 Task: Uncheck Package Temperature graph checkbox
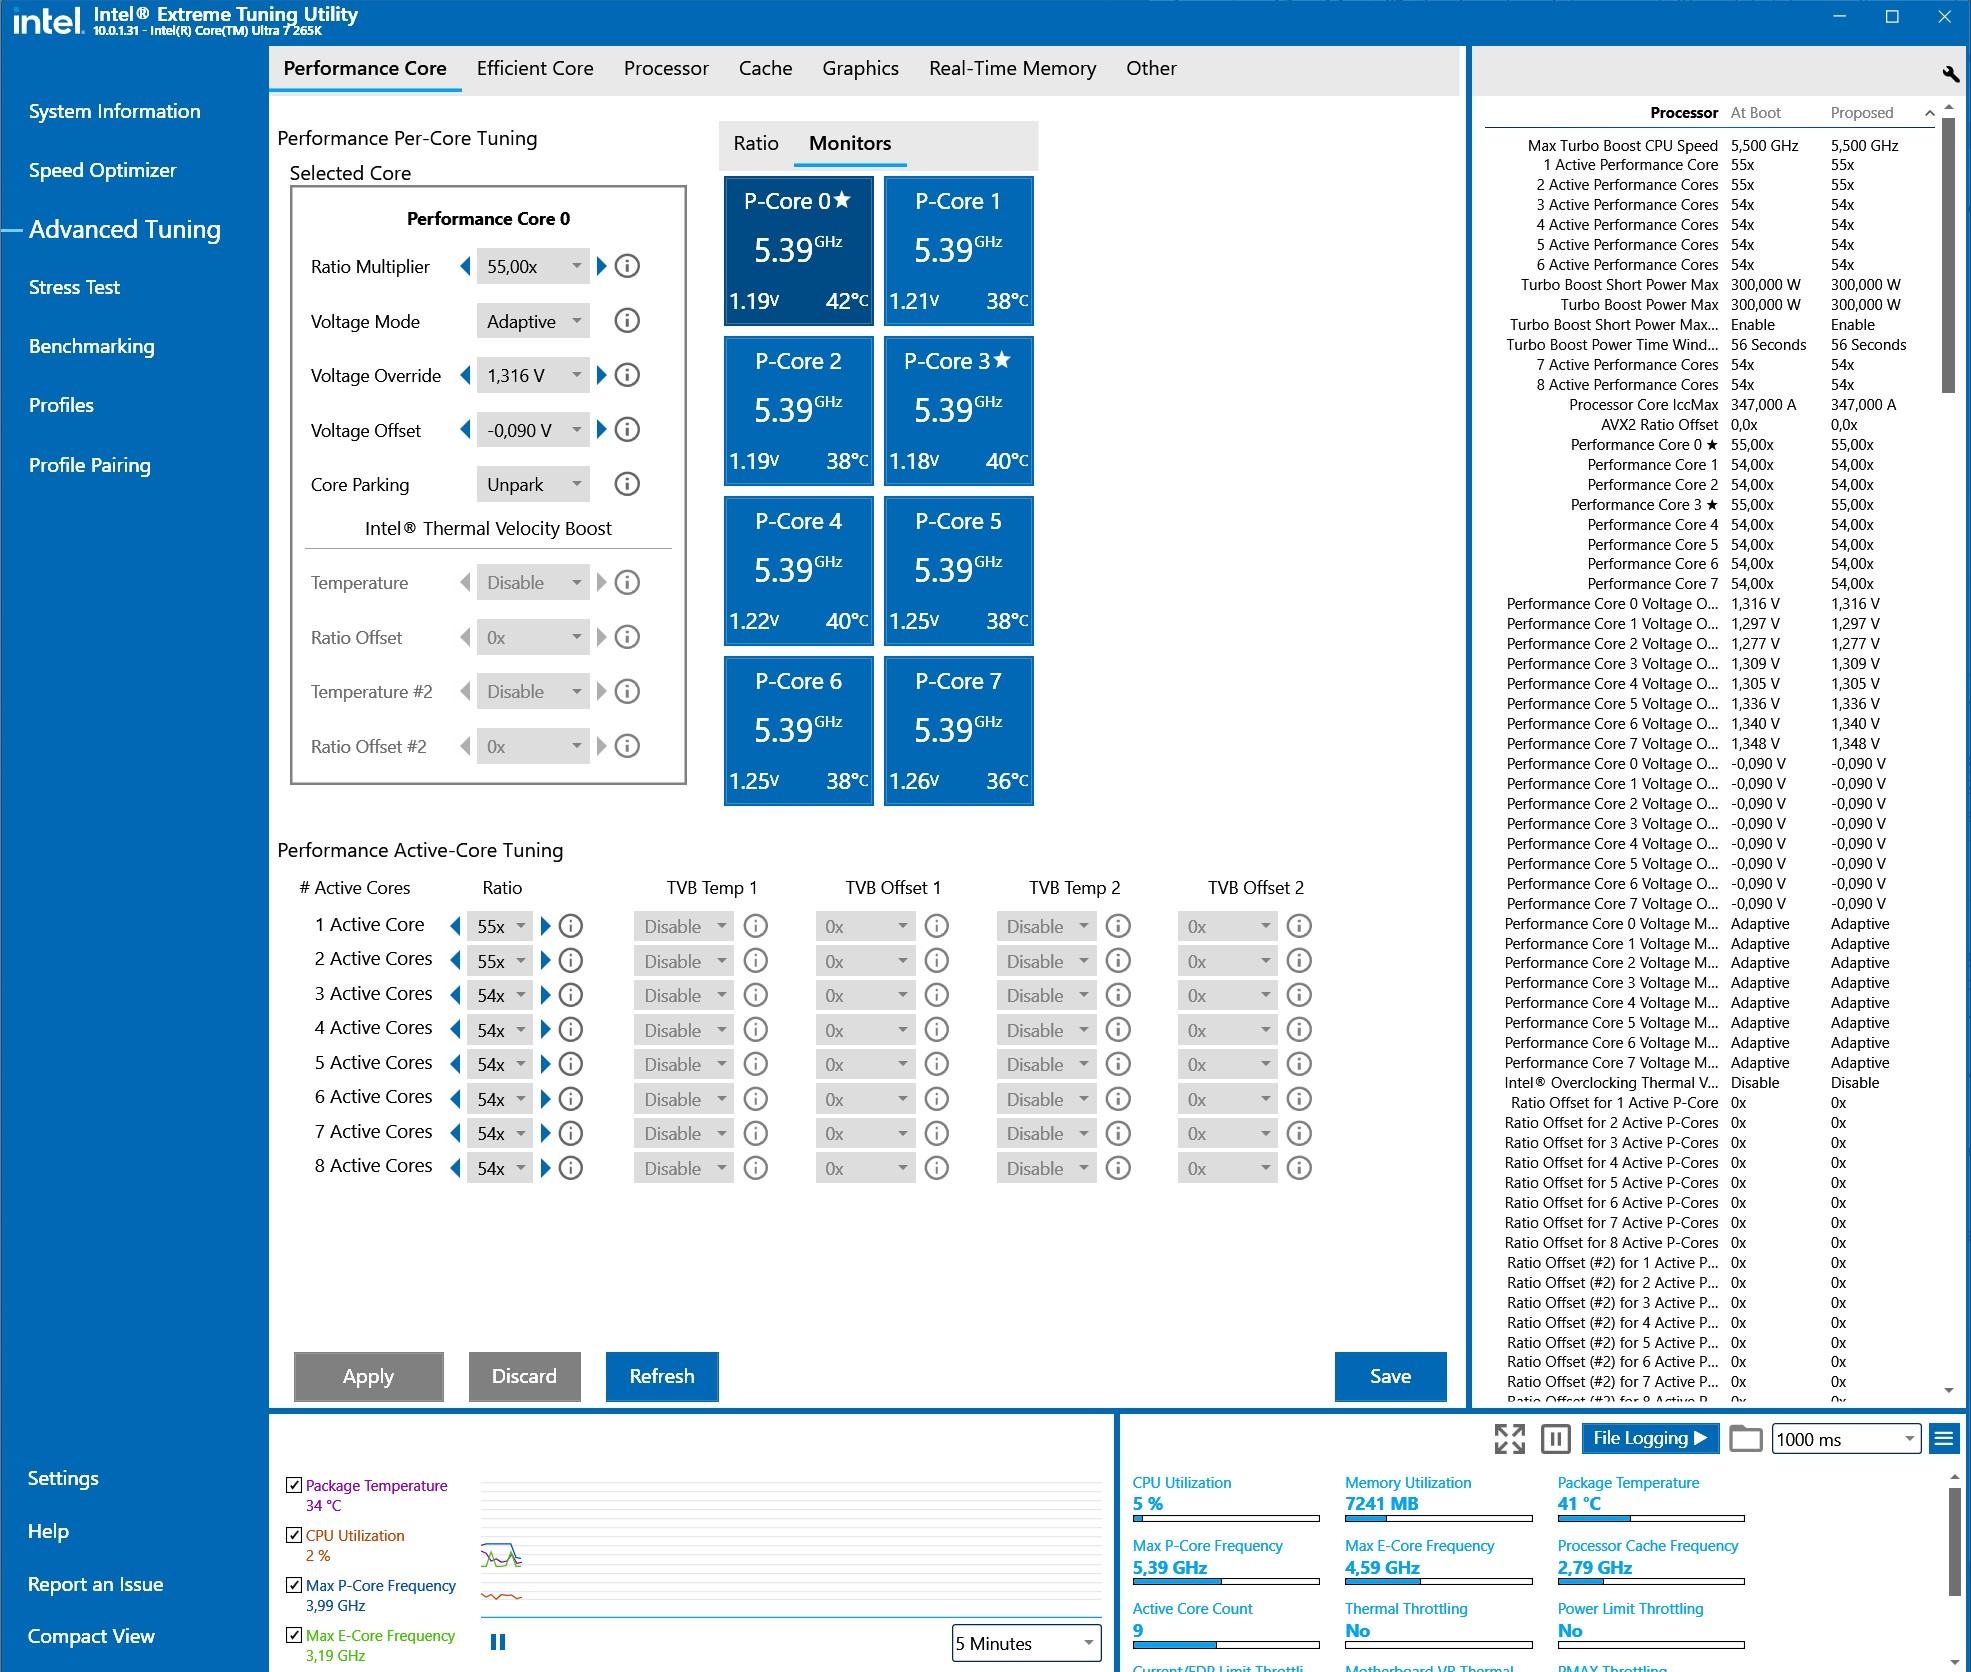[x=294, y=1485]
